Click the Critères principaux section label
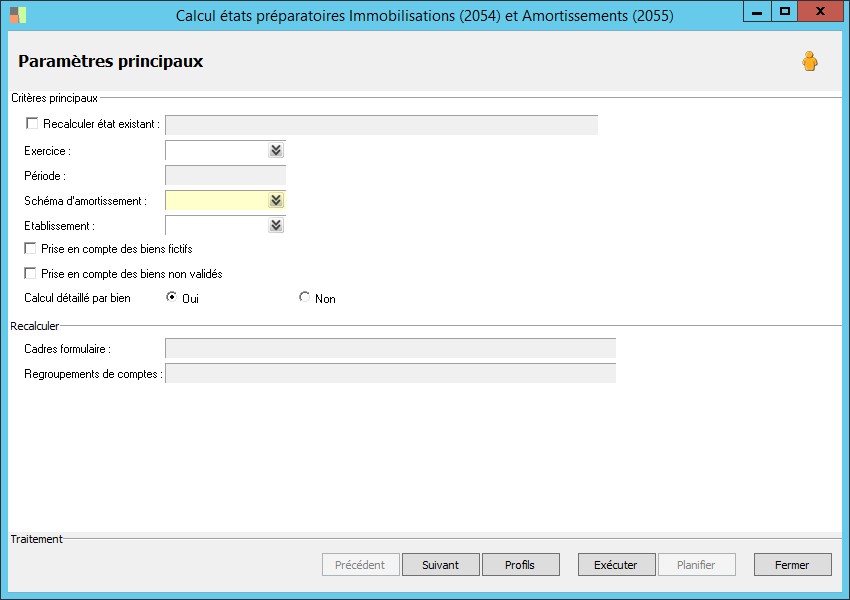The image size is (850, 600). pyautogui.click(x=54, y=98)
